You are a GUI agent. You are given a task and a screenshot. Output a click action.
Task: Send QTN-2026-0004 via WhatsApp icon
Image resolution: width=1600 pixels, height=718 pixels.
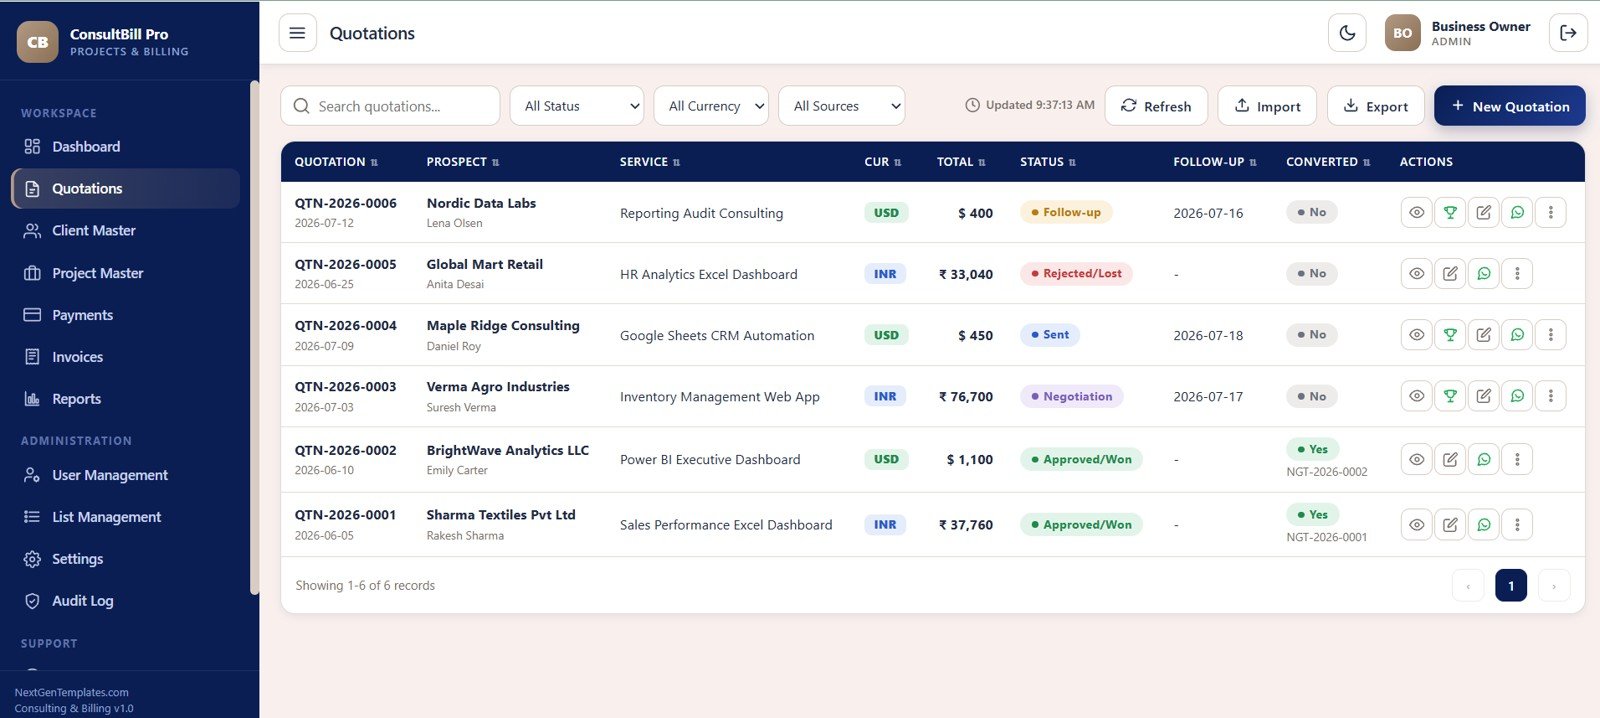(x=1517, y=335)
